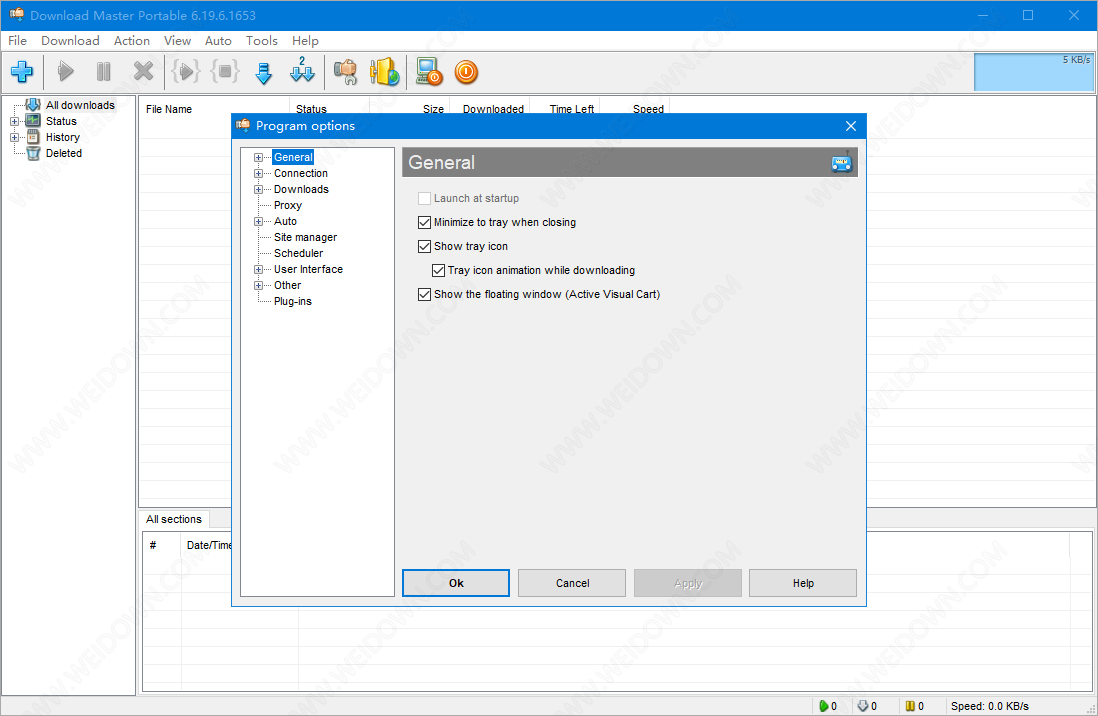Open the Help menu

pos(305,41)
